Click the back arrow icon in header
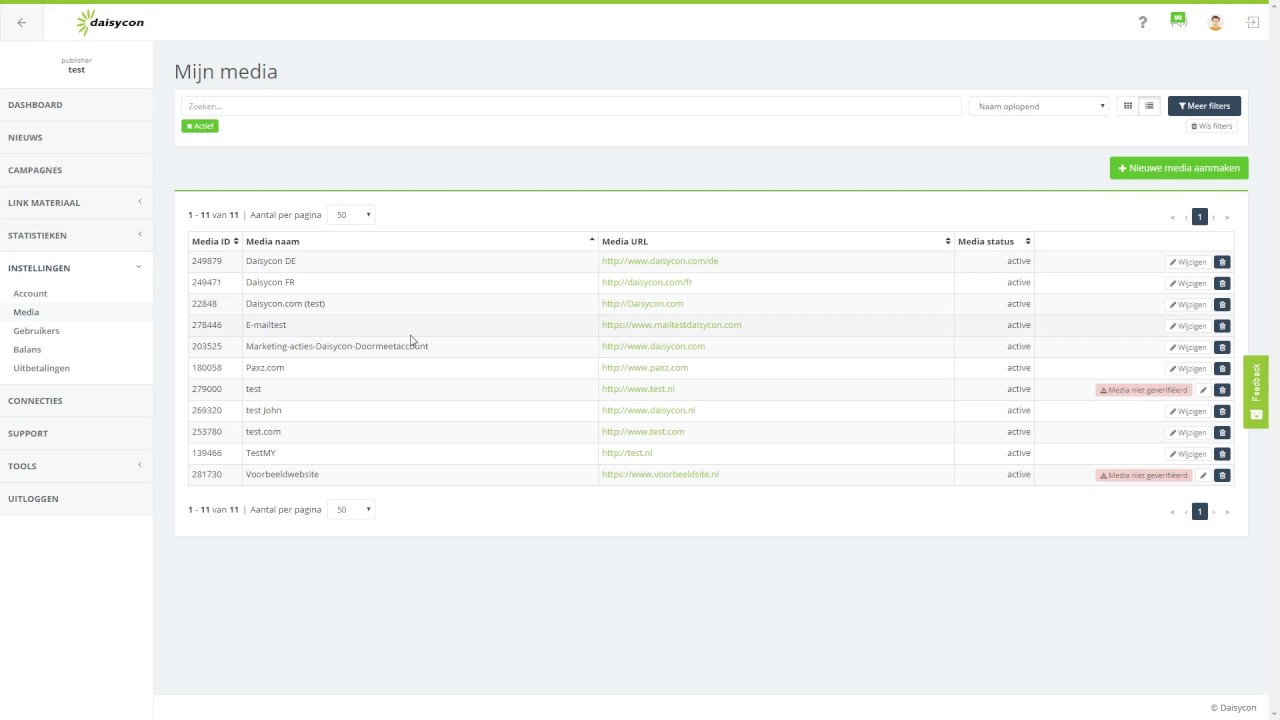1280x720 pixels. [x=21, y=22]
